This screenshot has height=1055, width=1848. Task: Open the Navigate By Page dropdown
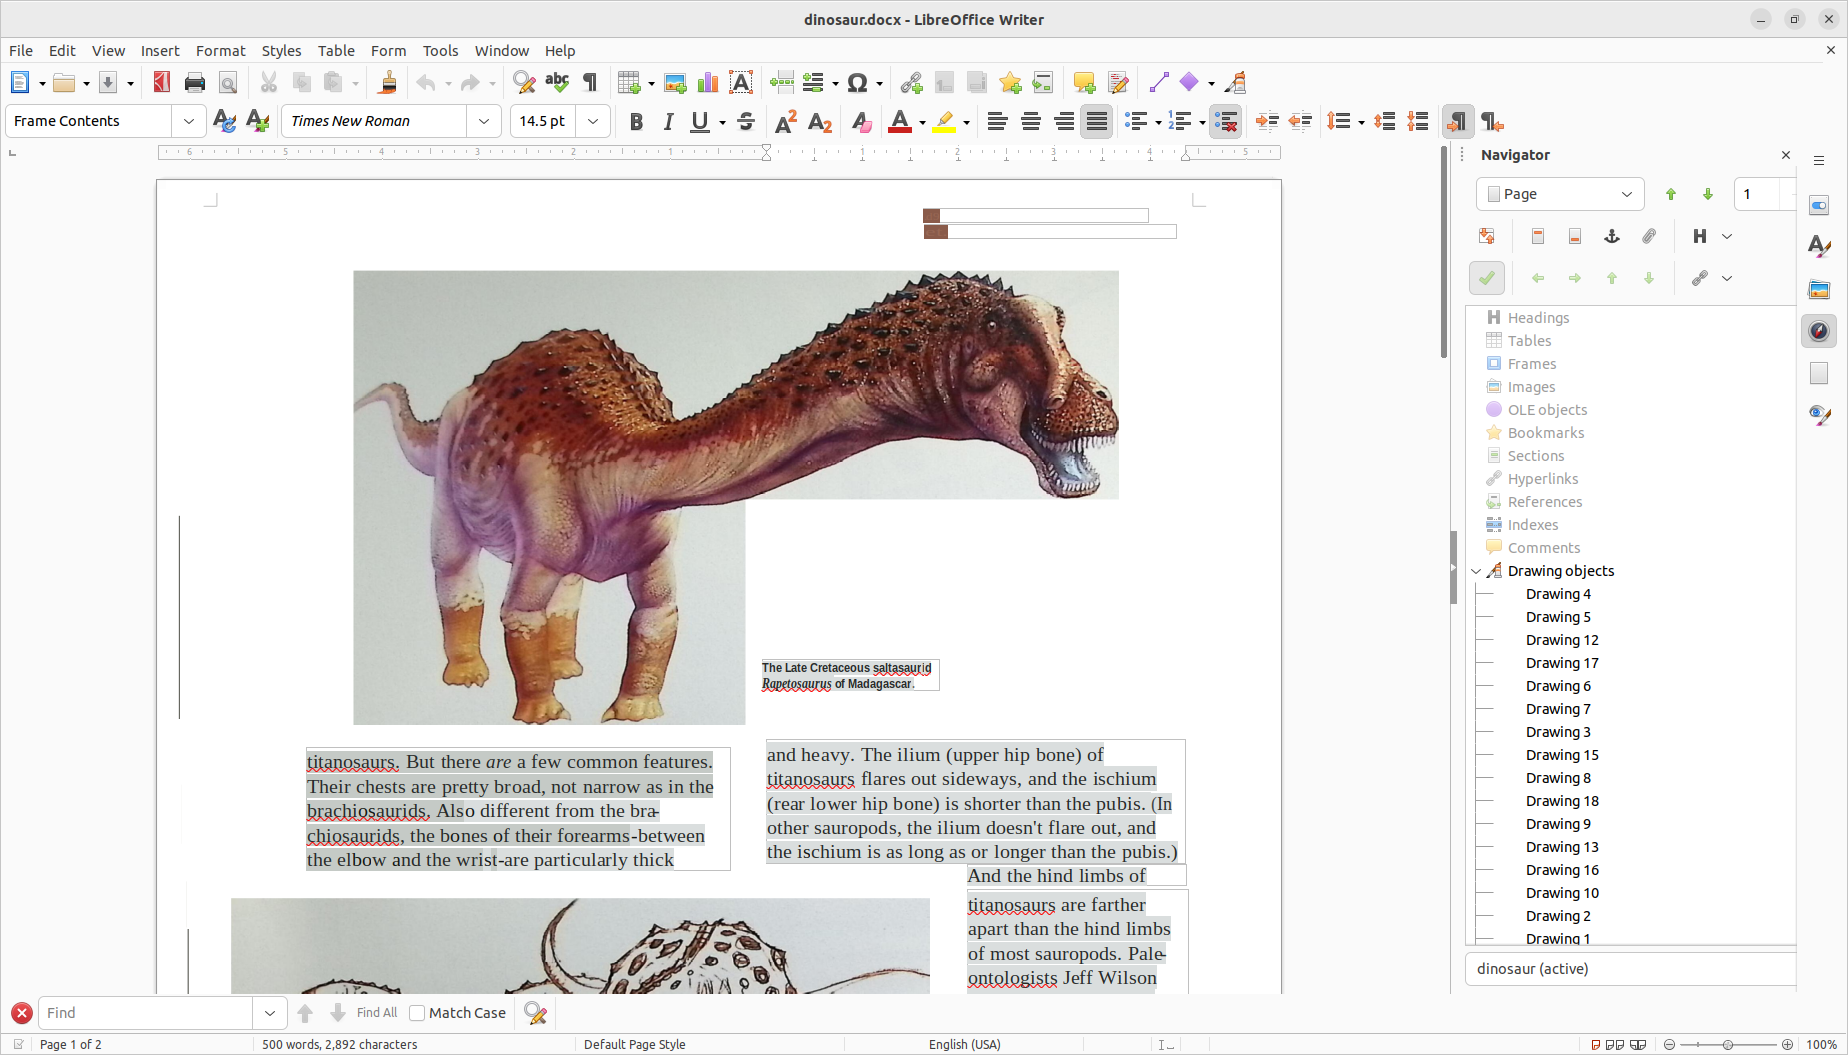pos(1560,194)
